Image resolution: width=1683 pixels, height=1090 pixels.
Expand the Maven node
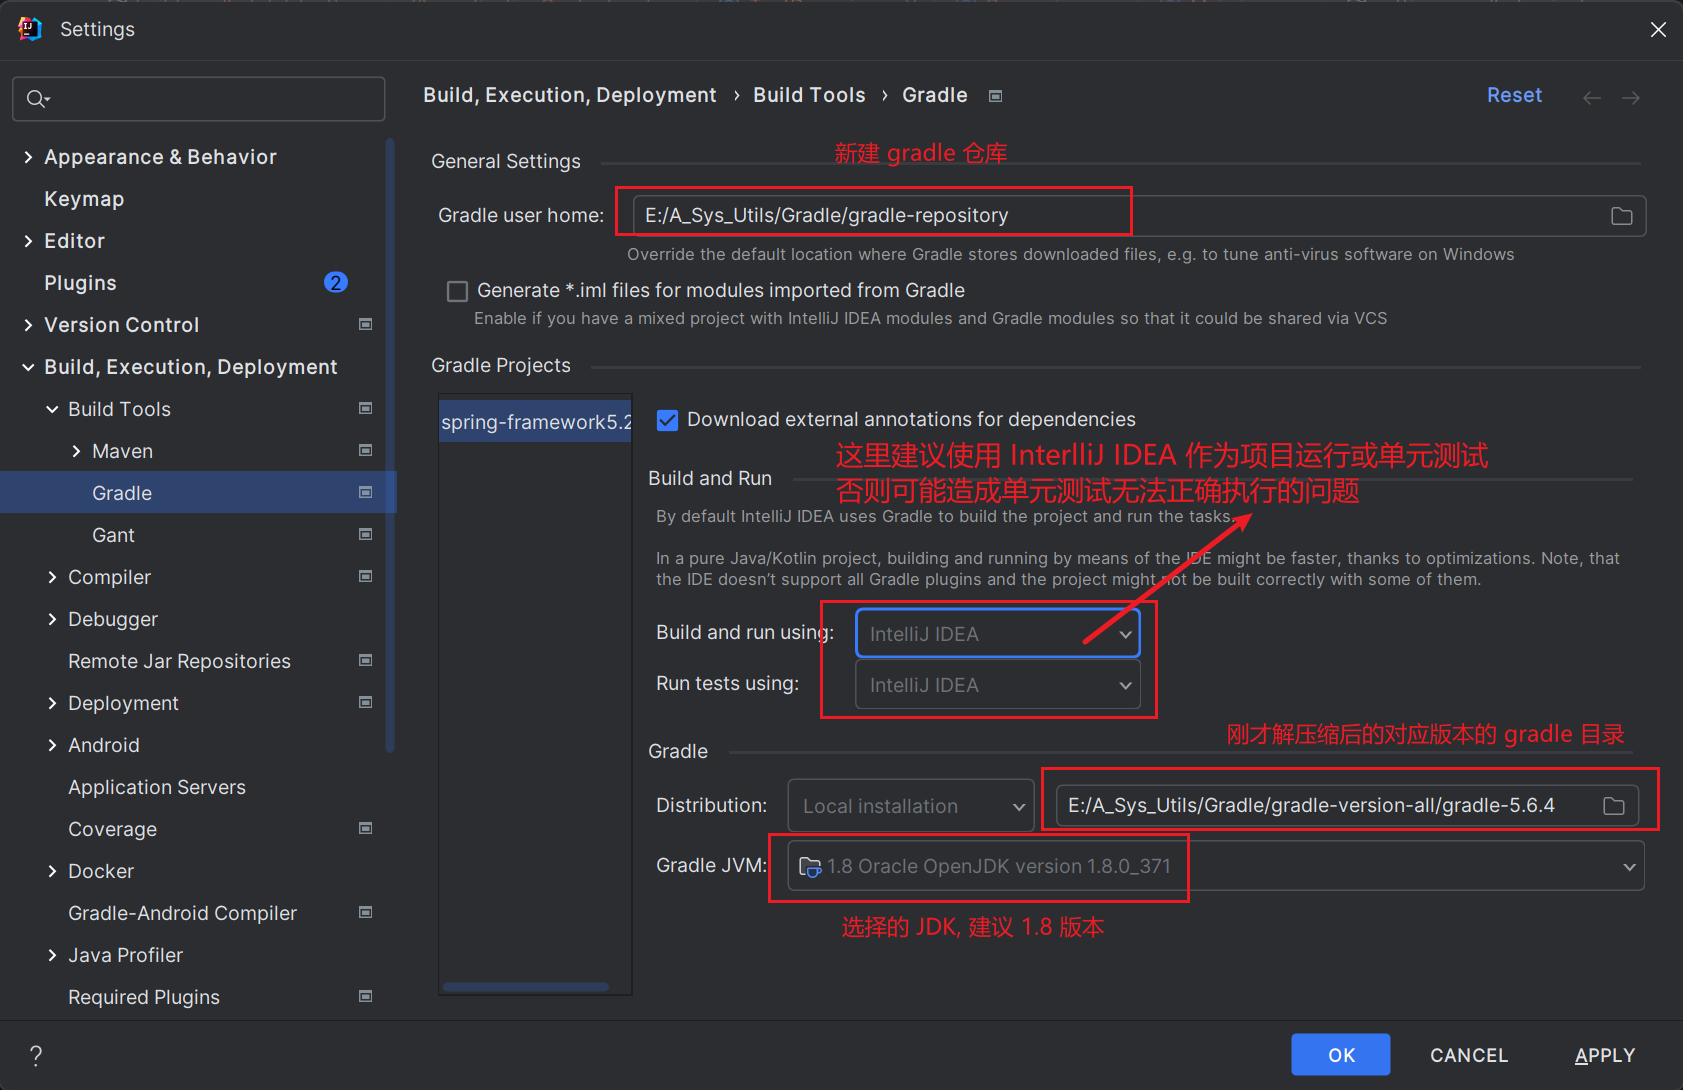click(76, 451)
